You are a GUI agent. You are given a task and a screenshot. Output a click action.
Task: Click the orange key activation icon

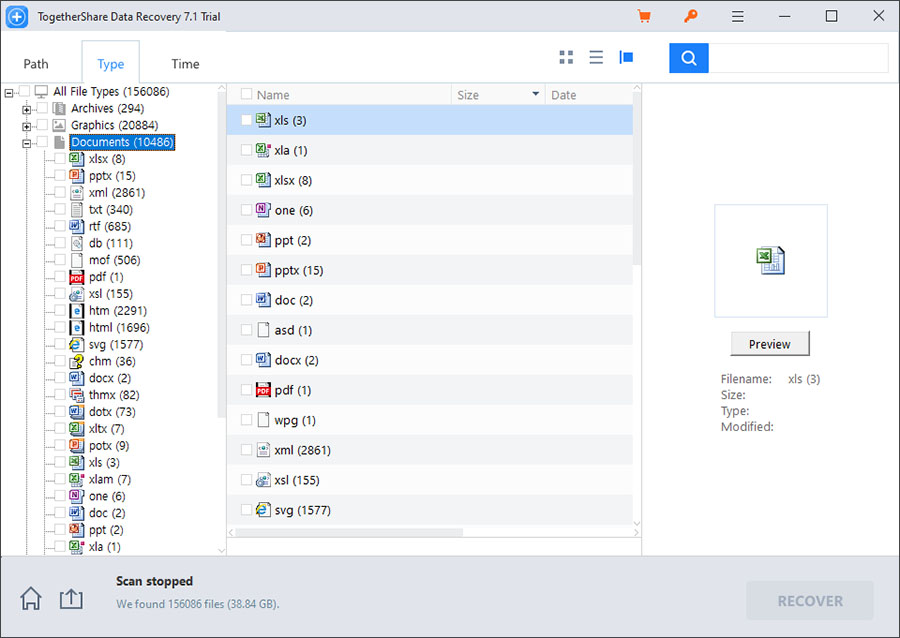690,16
